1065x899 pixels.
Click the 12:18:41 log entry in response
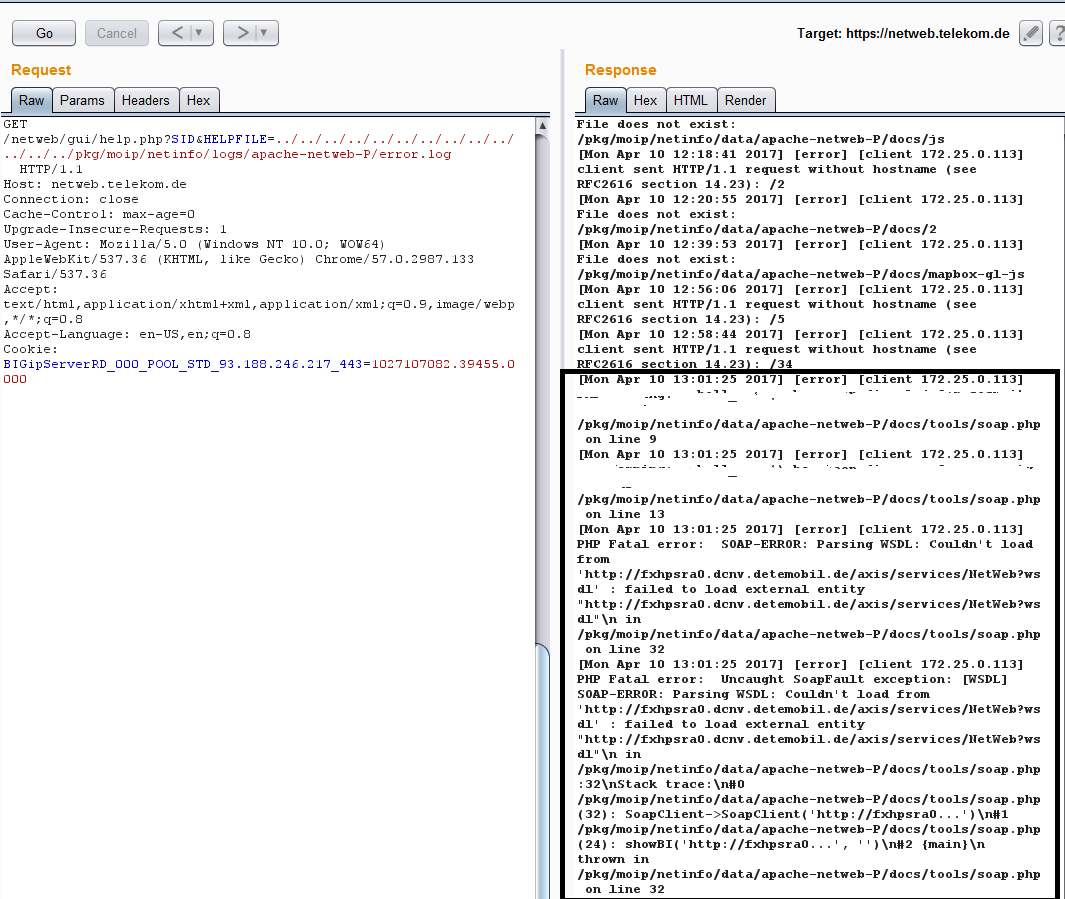tap(800, 154)
